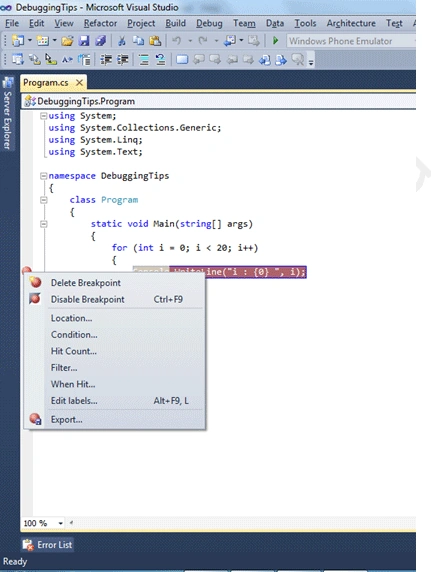Click the Undo arrow icon
Image resolution: width=431 pixels, height=572 pixels.
coord(177,41)
